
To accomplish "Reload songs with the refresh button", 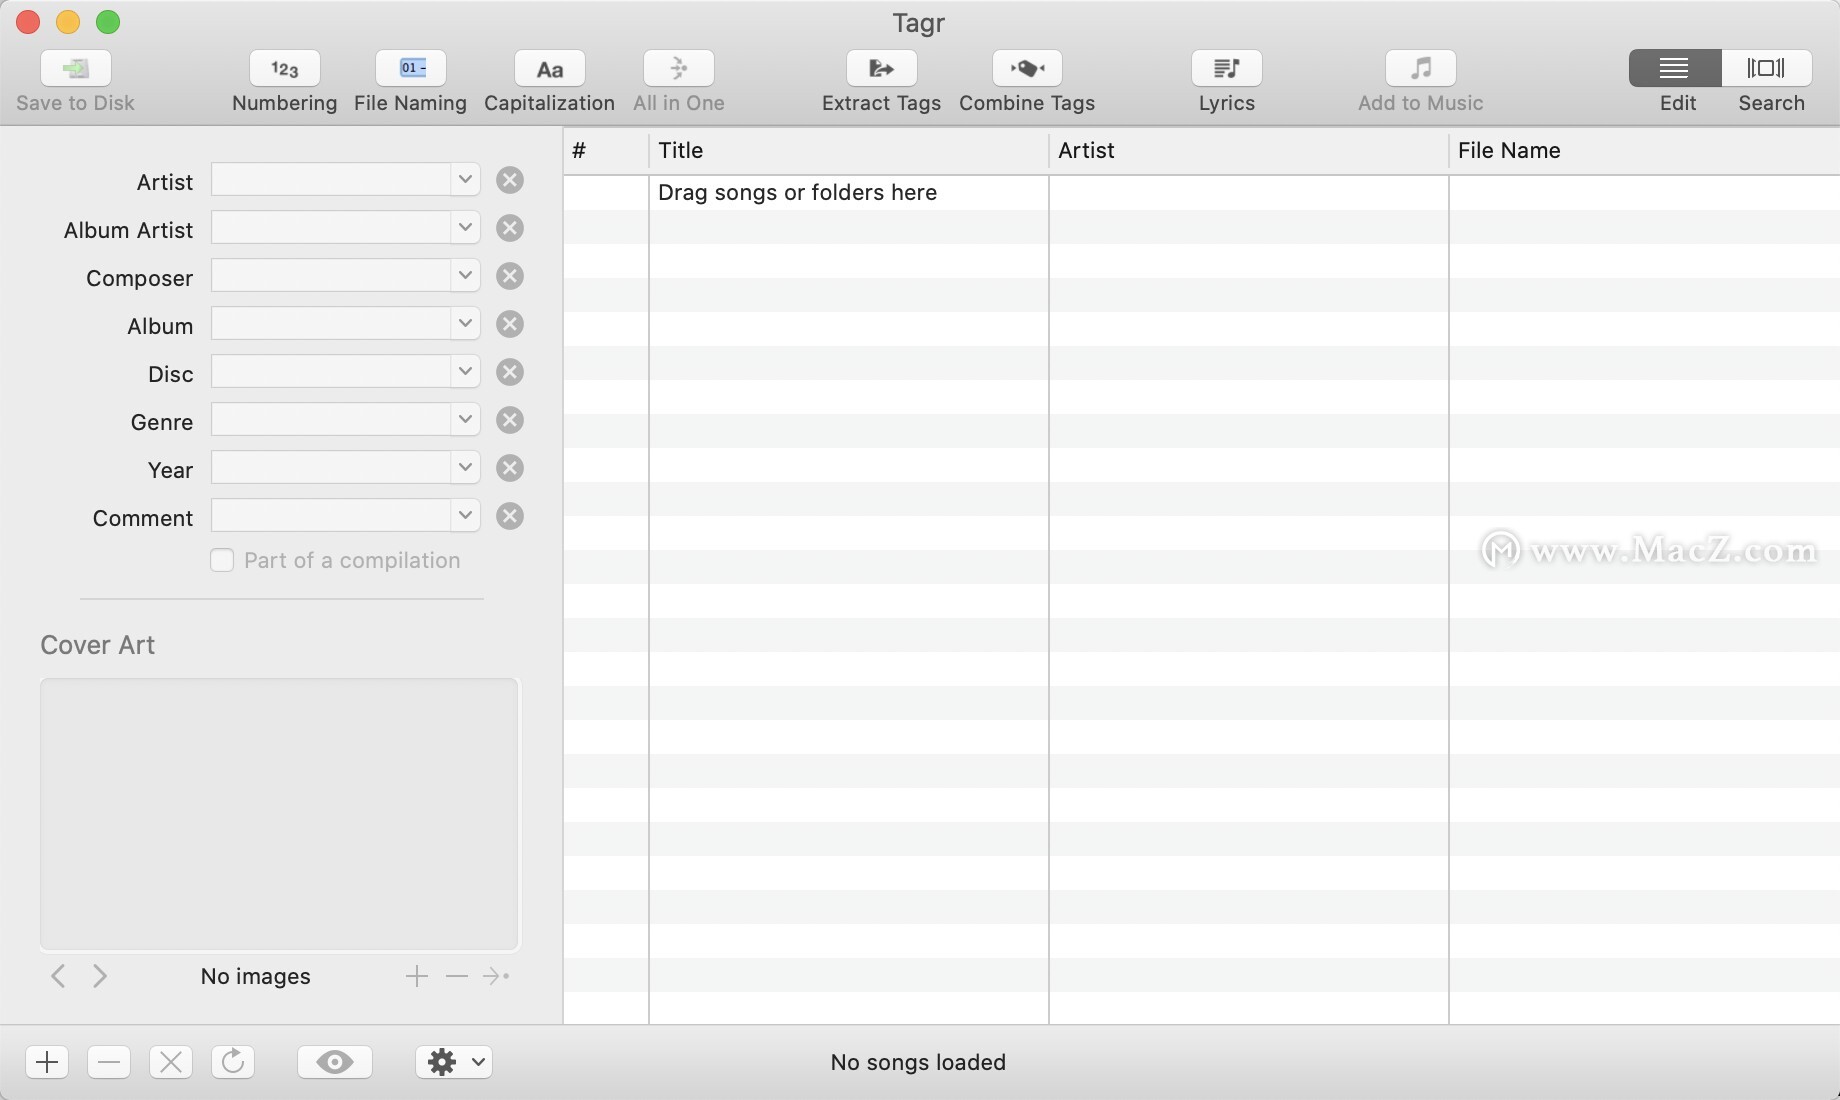I will (233, 1061).
